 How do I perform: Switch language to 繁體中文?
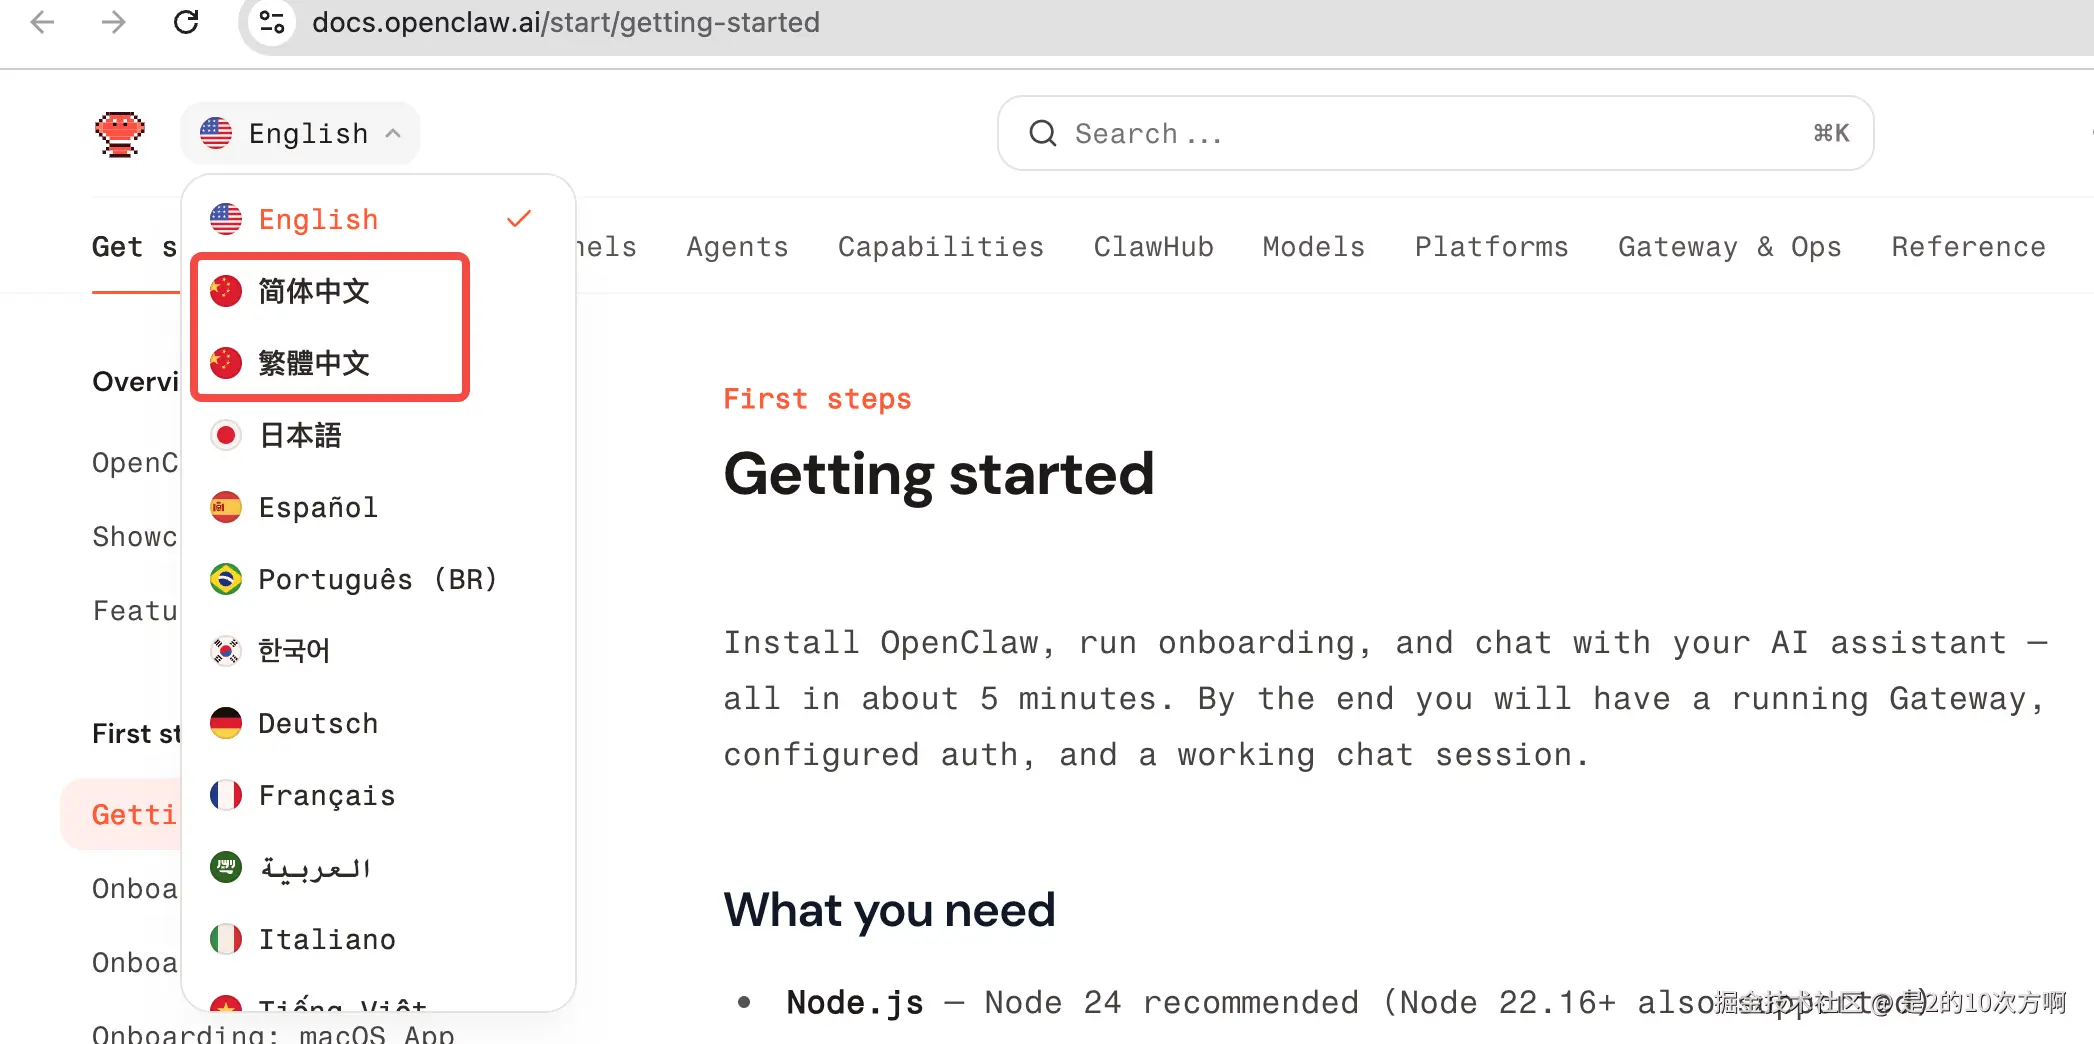pyautogui.click(x=330, y=363)
